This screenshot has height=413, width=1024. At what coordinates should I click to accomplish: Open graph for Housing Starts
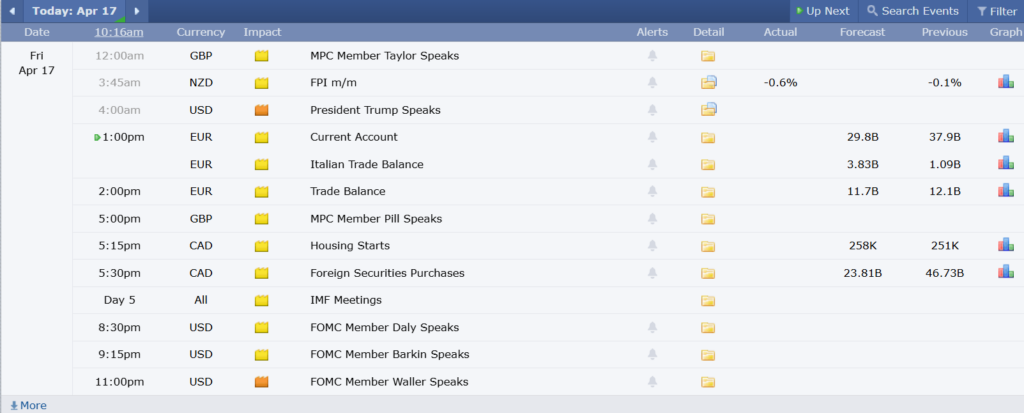(x=1005, y=245)
